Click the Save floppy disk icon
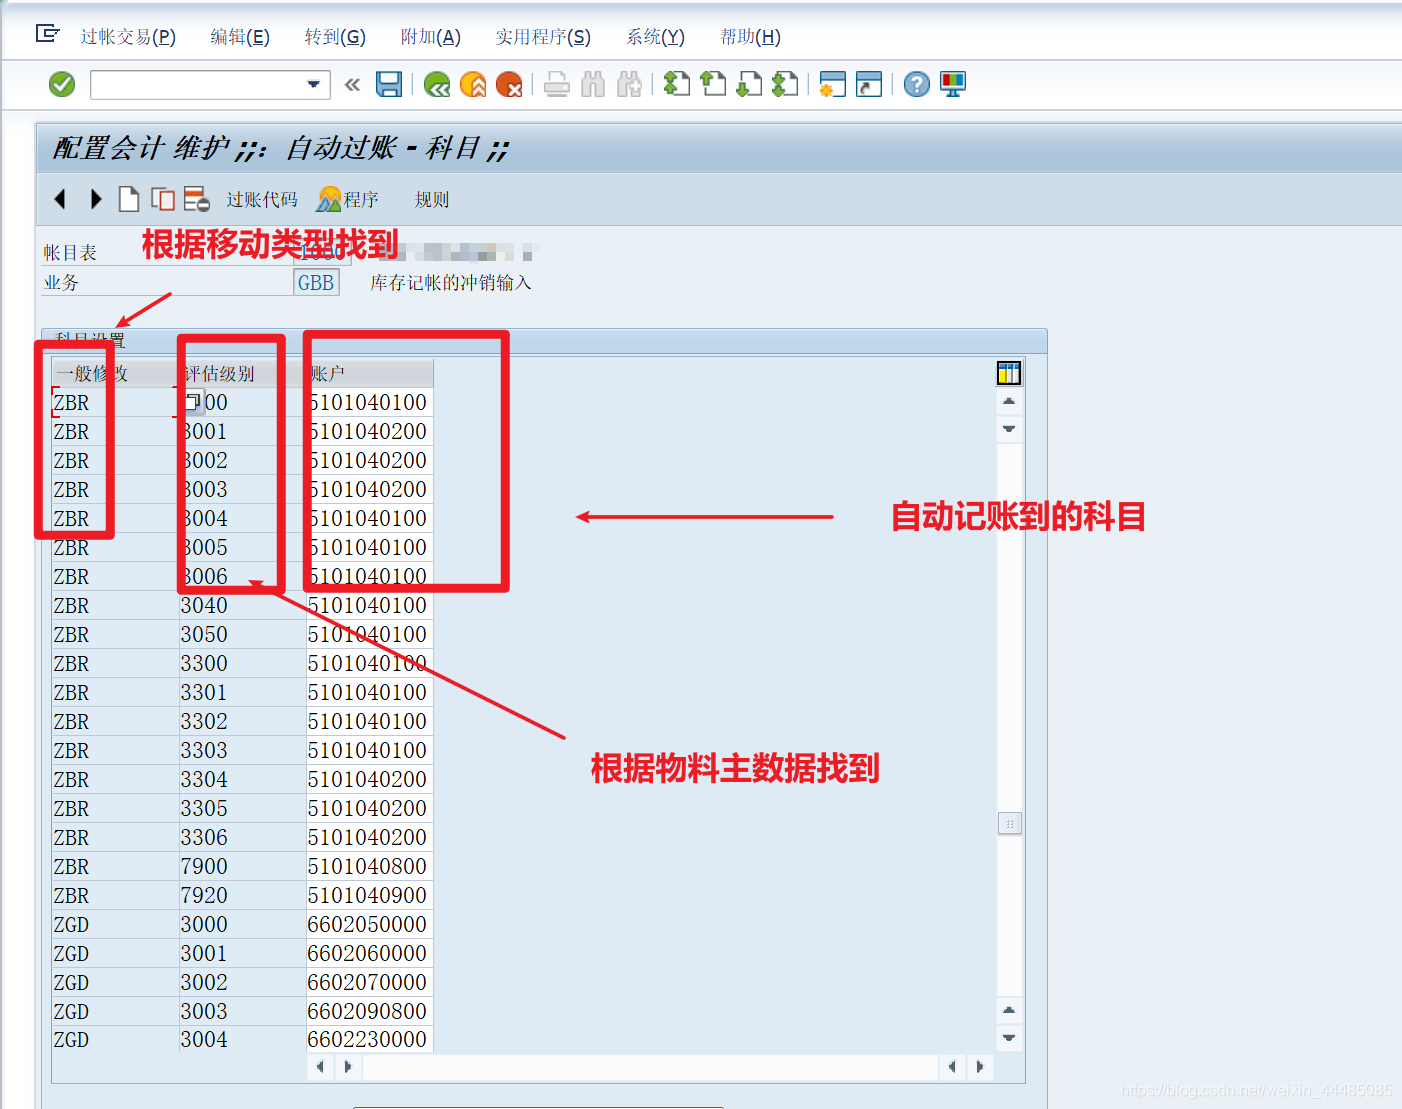 point(389,85)
